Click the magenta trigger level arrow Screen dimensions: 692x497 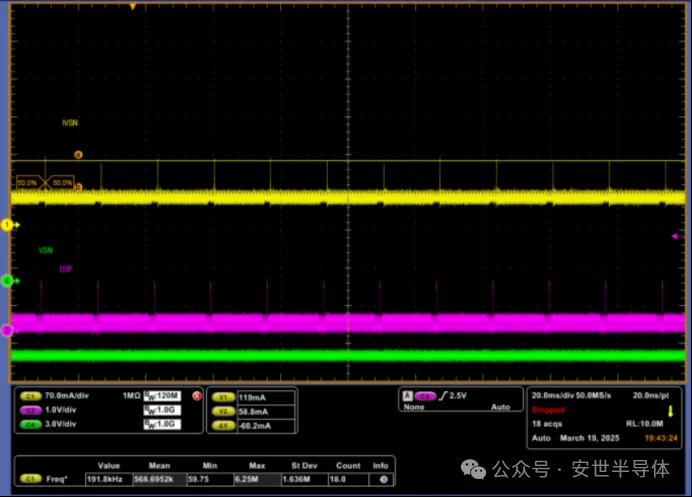(x=676, y=236)
